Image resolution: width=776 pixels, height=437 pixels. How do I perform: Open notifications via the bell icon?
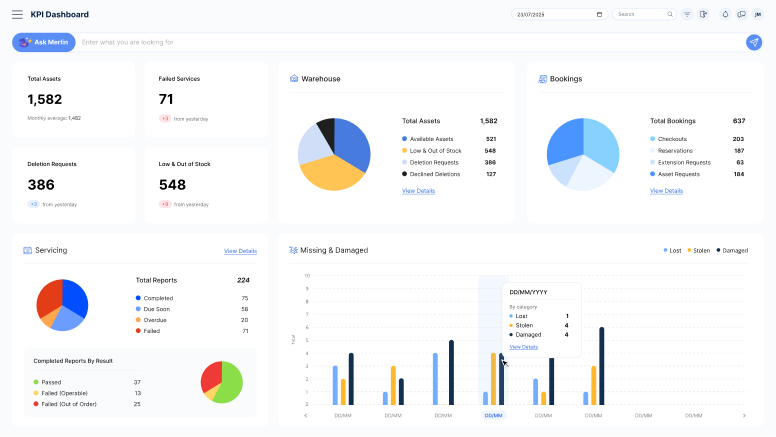tap(725, 14)
